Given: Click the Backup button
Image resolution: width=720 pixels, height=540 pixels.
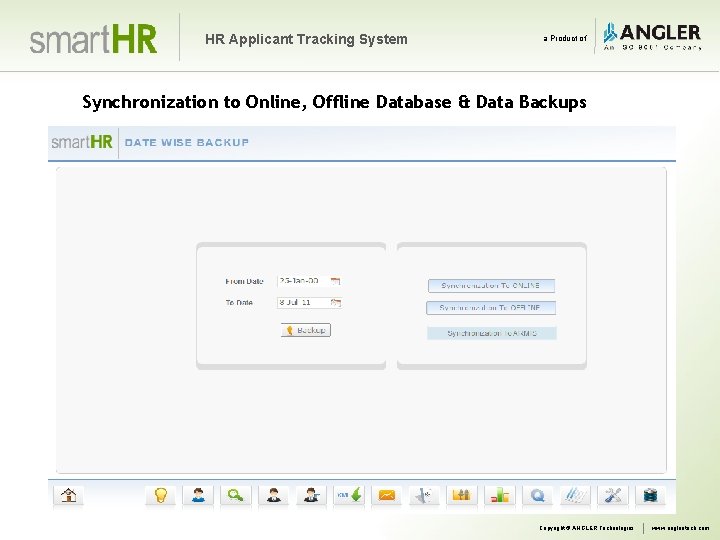Looking at the screenshot, I should (x=306, y=330).
